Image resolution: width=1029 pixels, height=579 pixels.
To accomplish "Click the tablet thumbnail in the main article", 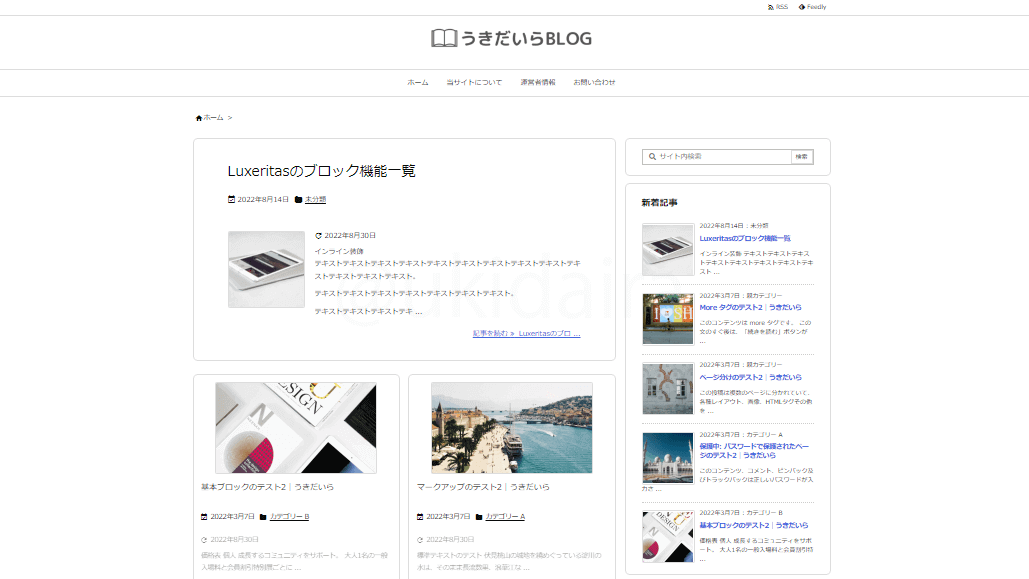I will point(266,269).
